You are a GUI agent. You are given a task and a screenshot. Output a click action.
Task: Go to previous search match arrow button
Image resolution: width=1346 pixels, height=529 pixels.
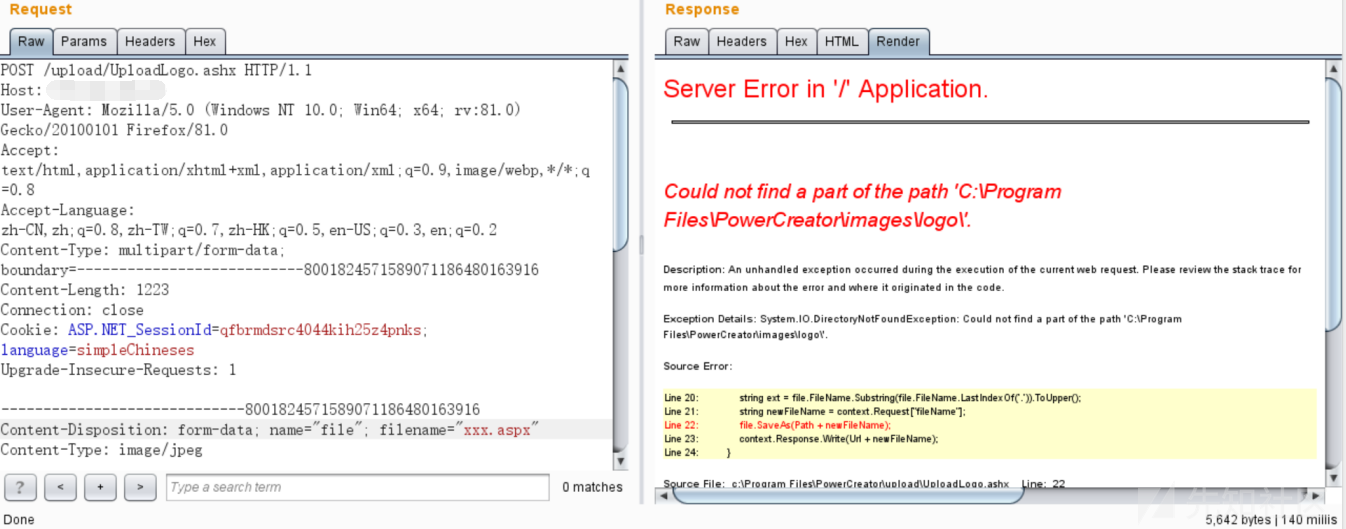tap(60, 487)
